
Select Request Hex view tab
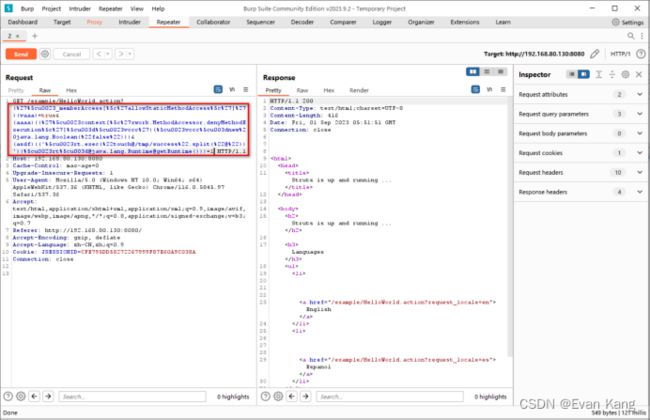tap(71, 90)
